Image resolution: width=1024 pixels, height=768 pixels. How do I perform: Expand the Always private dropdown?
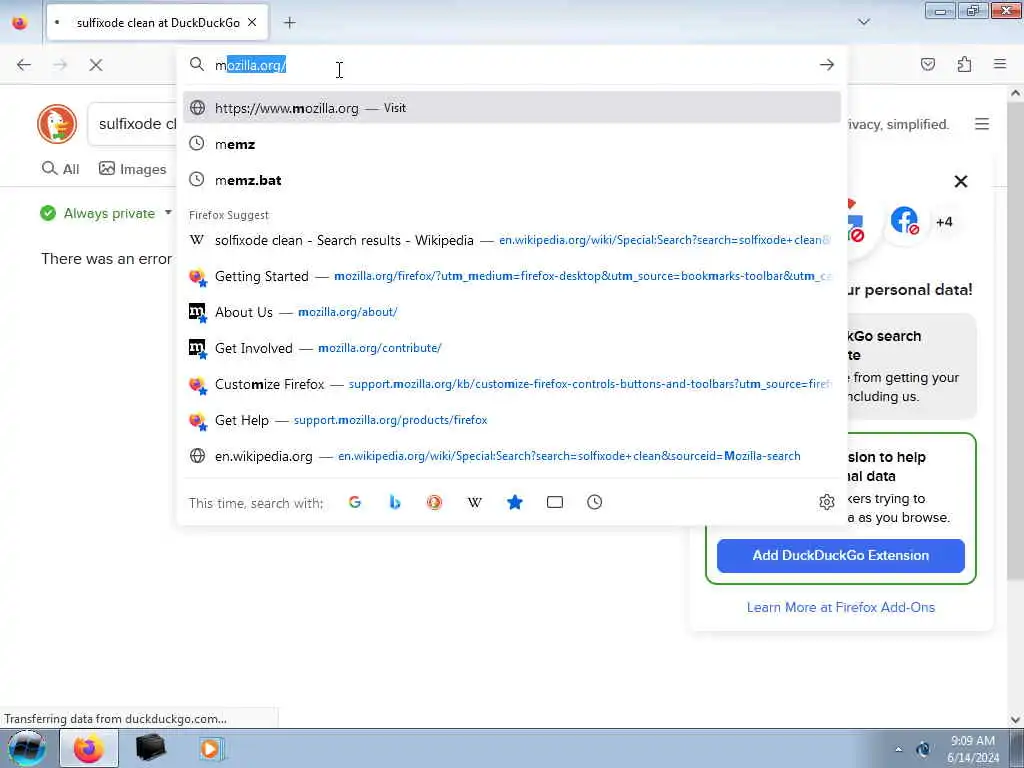point(106,214)
